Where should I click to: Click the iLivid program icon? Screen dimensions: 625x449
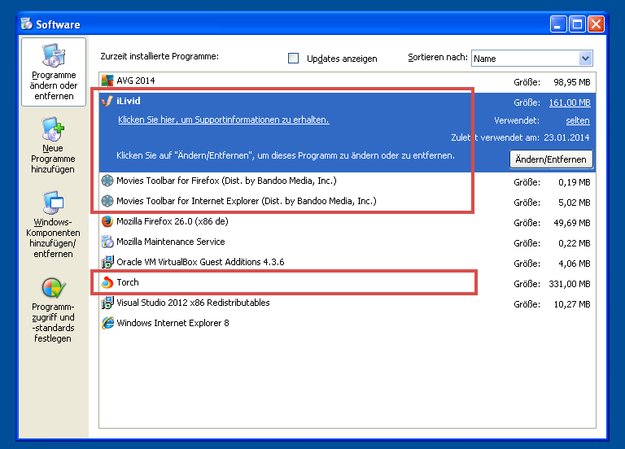point(107,101)
